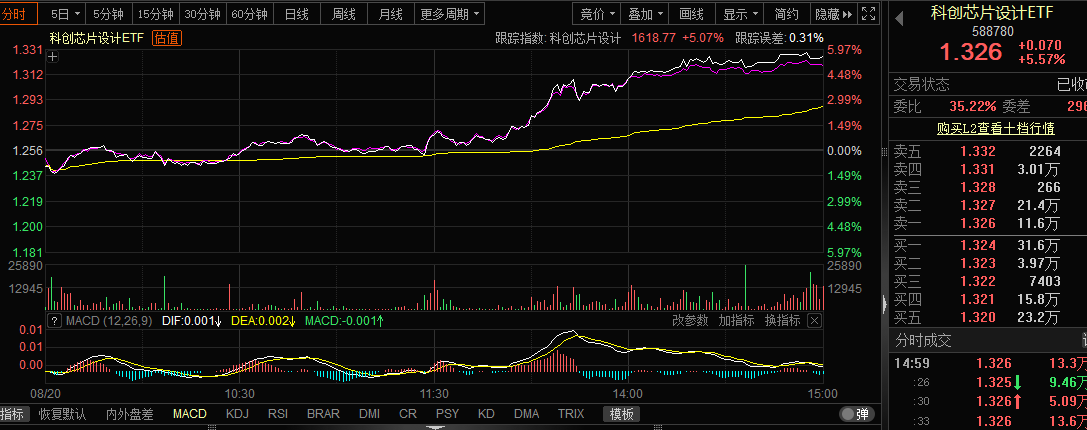Collapse the side panel using the divider arrow
Screen dimensions: 1087x430
[x=883, y=303]
